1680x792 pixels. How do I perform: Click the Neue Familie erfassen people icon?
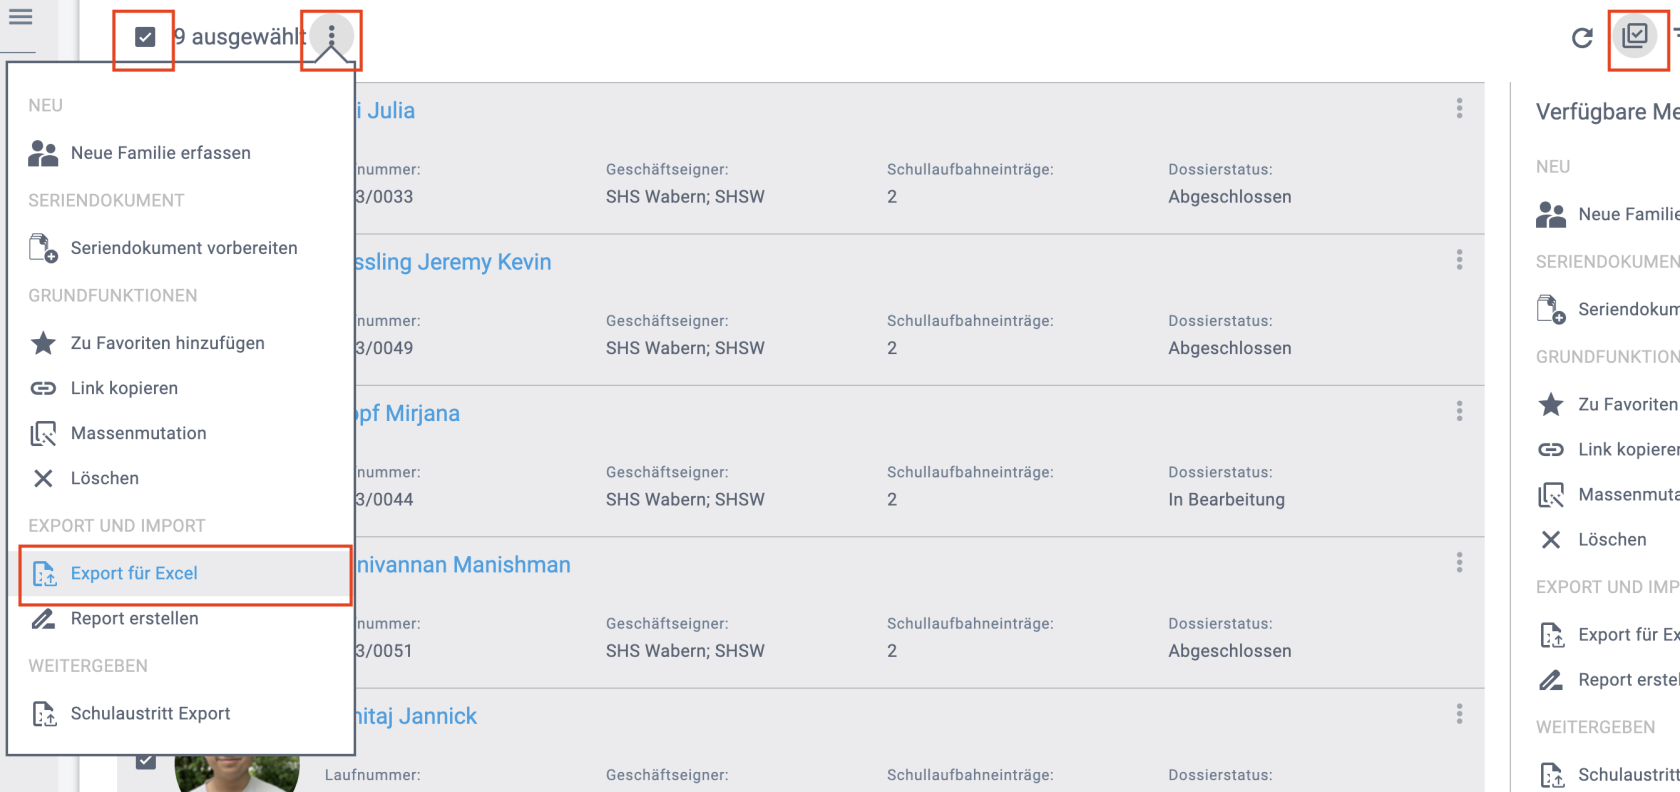point(43,153)
